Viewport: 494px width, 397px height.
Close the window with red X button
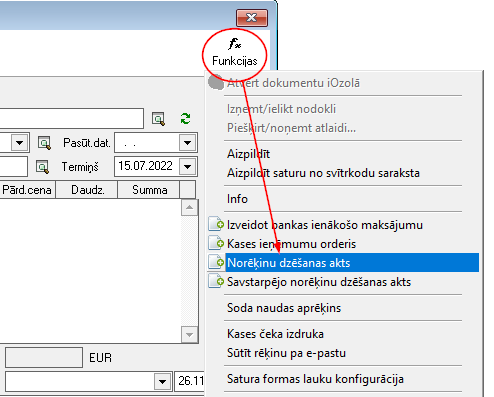tap(252, 17)
